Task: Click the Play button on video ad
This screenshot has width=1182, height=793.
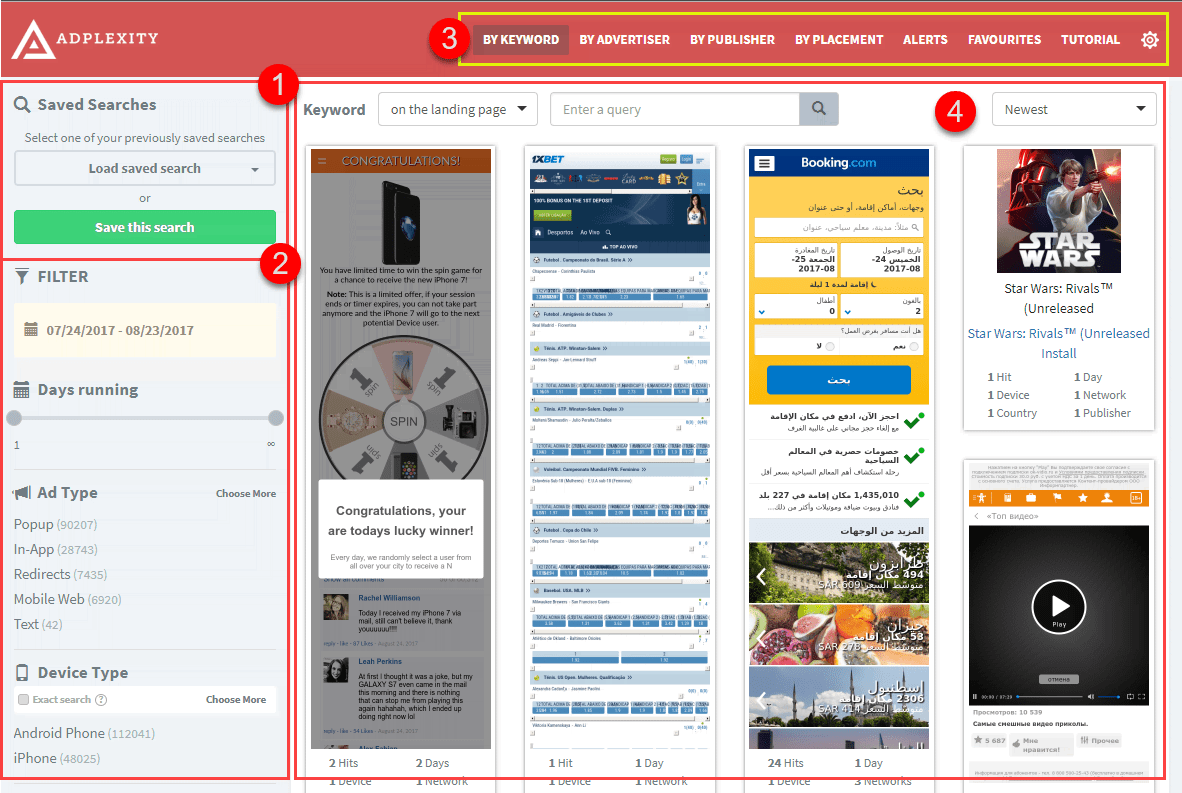Action: pyautogui.click(x=1059, y=606)
